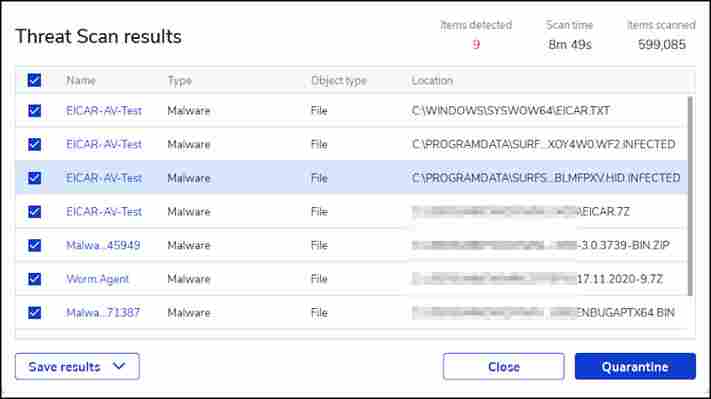Image resolution: width=711 pixels, height=399 pixels.
Task: Open the Malwa...45949 threat name link
Action: [103, 245]
